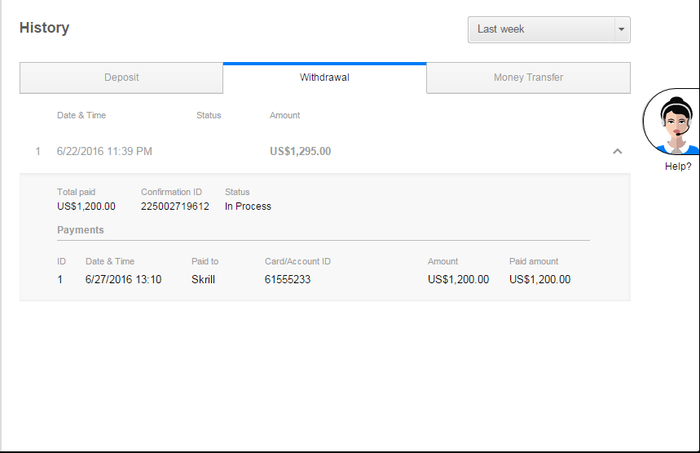The width and height of the screenshot is (700, 453).
Task: Click confirmation ID 225002719612
Action: [x=175, y=206]
